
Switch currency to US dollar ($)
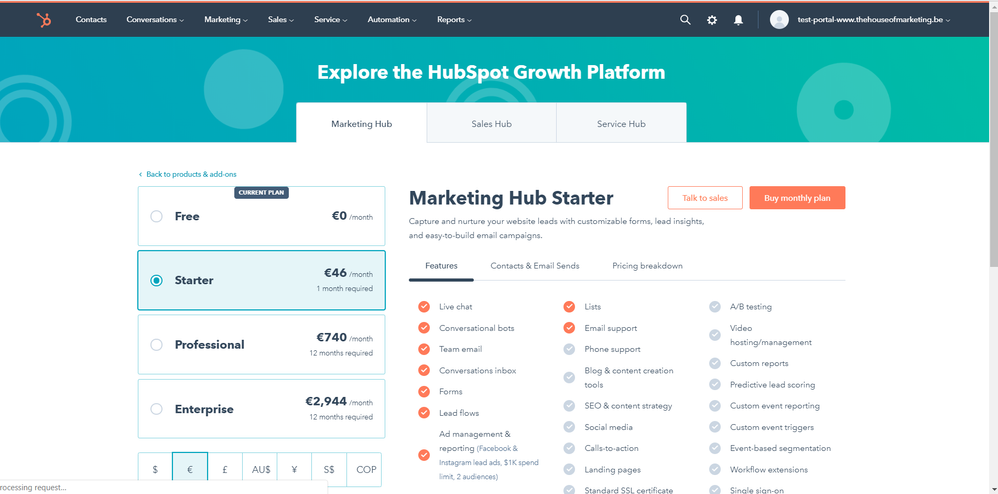[x=155, y=470]
